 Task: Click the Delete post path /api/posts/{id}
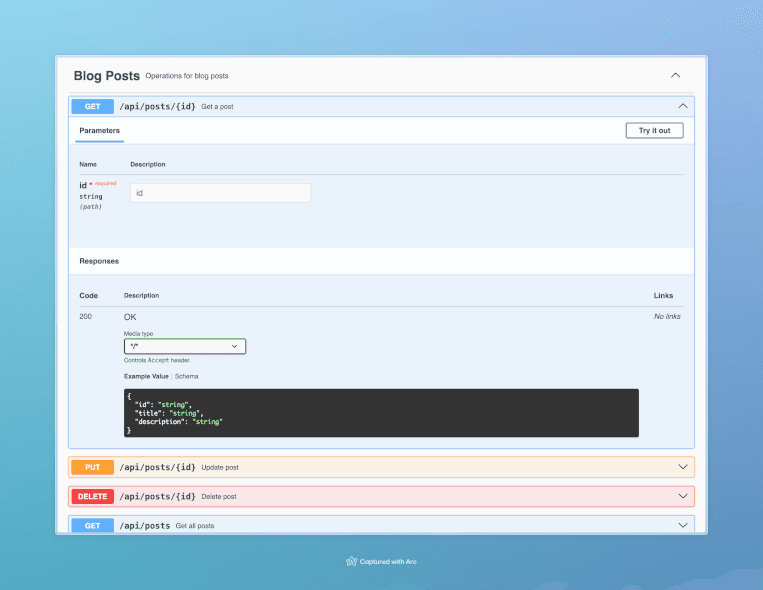(158, 496)
